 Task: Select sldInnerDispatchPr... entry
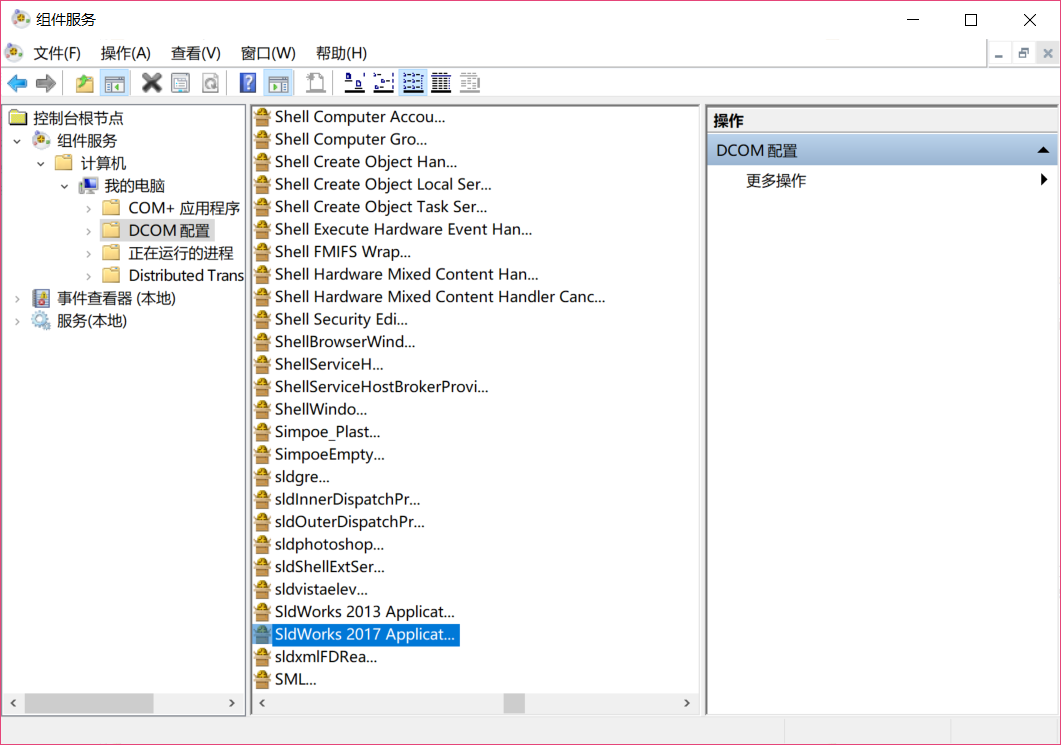[348, 499]
